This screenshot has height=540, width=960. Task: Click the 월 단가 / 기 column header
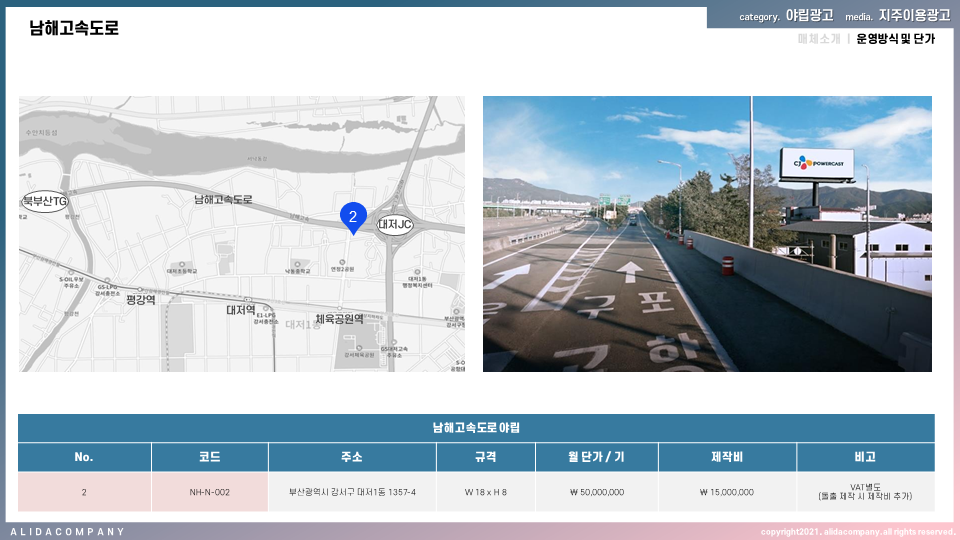click(596, 457)
